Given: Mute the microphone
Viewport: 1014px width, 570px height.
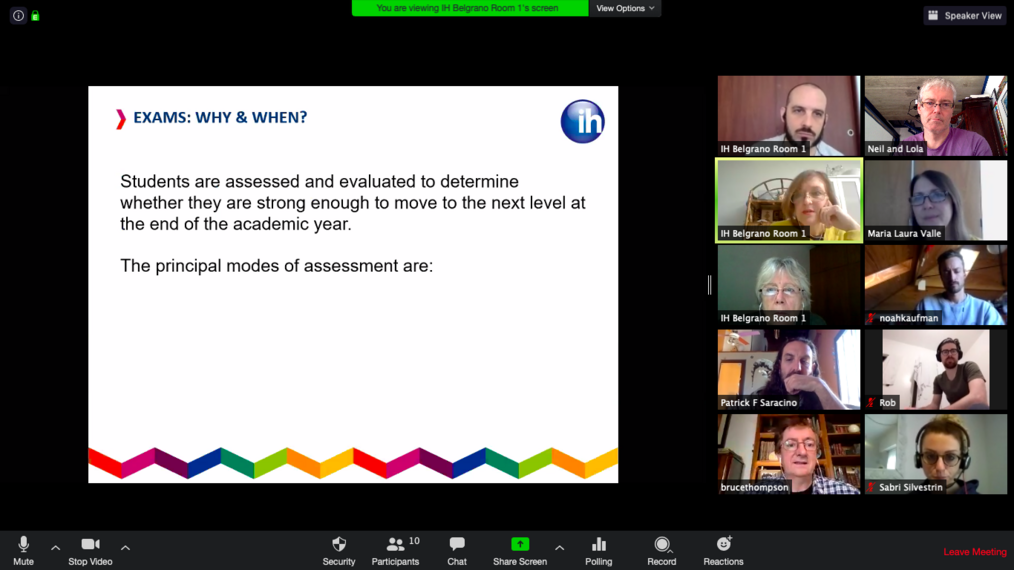Looking at the screenshot, I should pos(23,551).
